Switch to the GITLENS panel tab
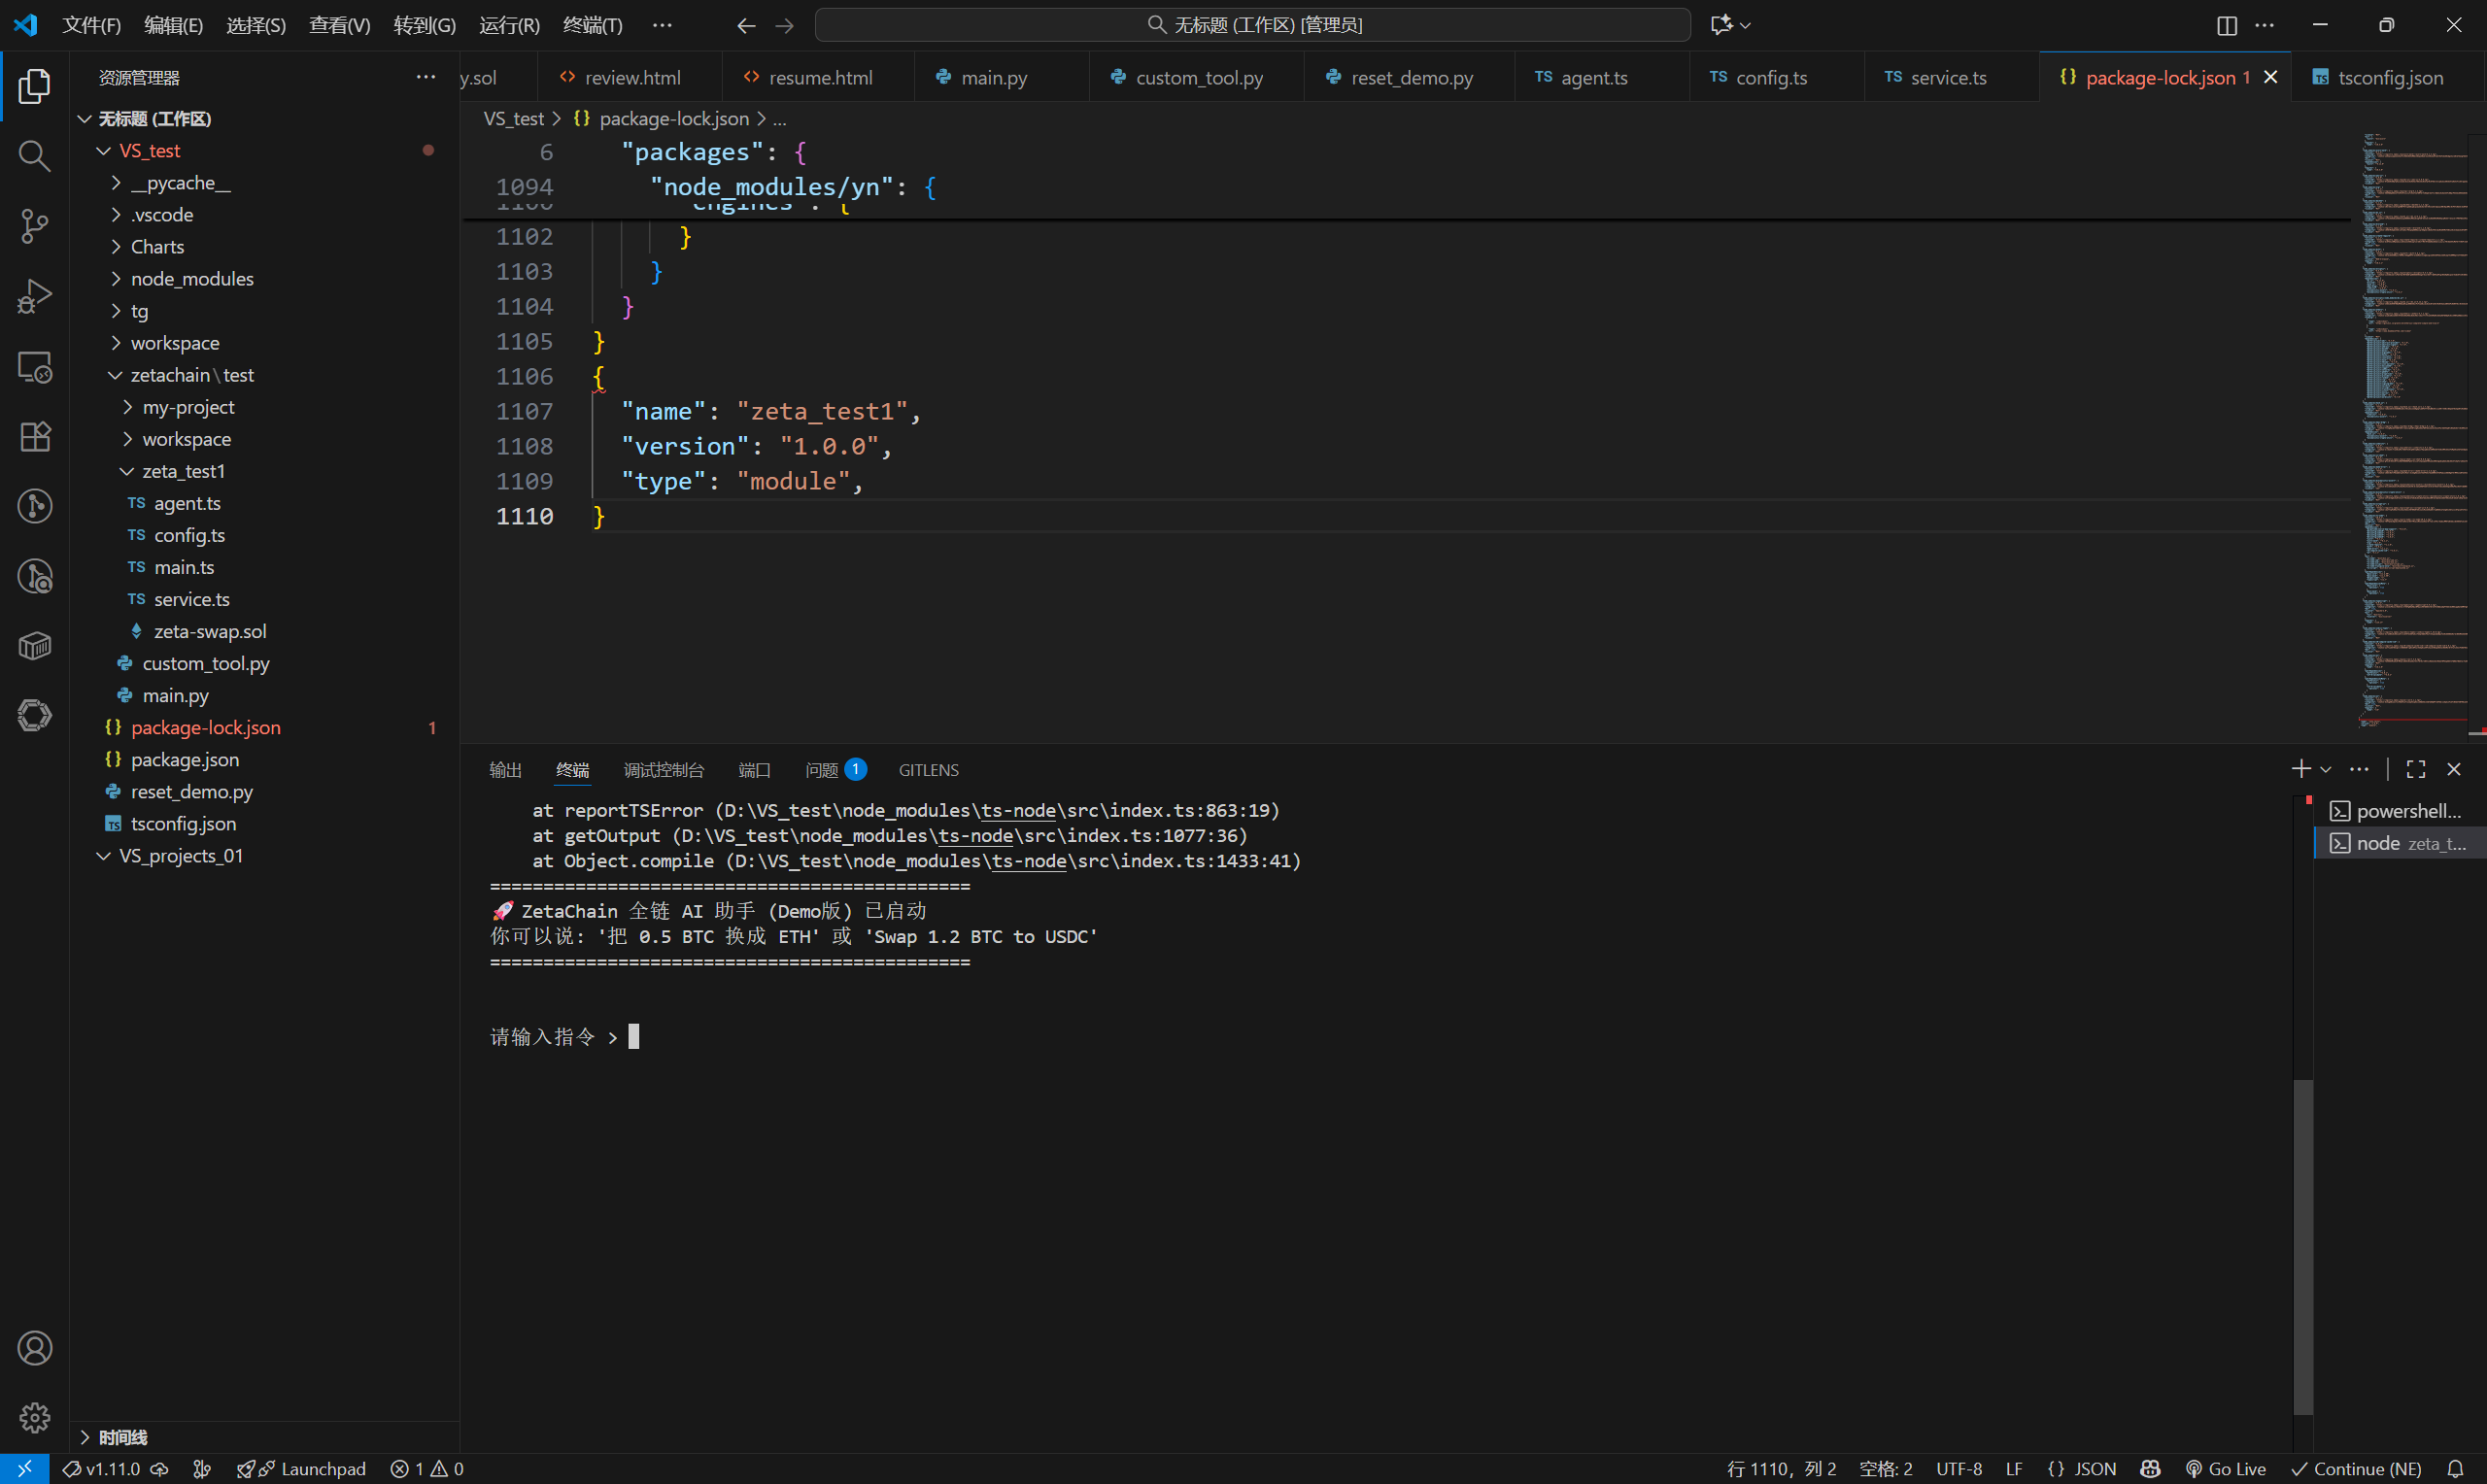Image resolution: width=2487 pixels, height=1484 pixels. click(x=928, y=770)
